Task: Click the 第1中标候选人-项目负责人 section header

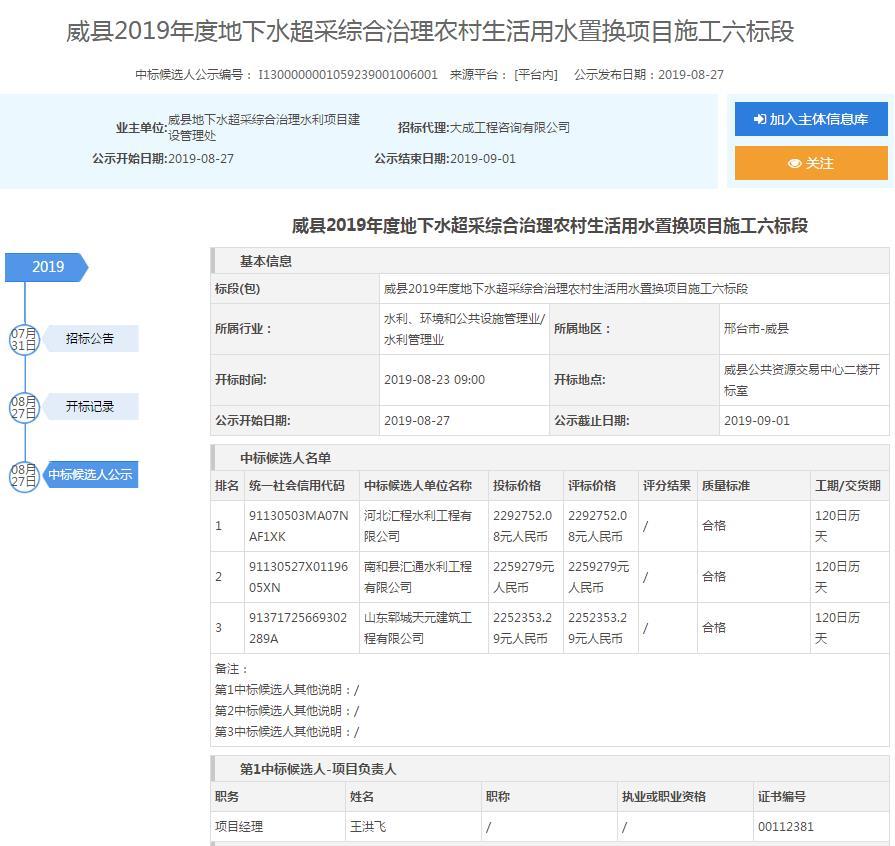Action: click(x=318, y=769)
